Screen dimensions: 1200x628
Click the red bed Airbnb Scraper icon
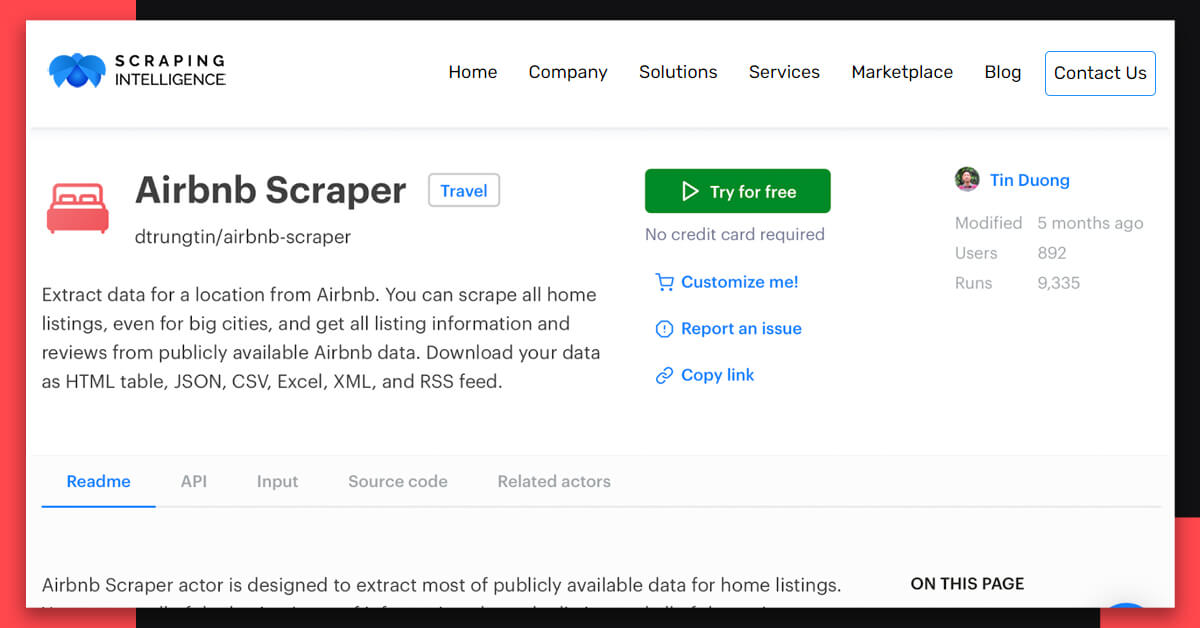click(78, 208)
